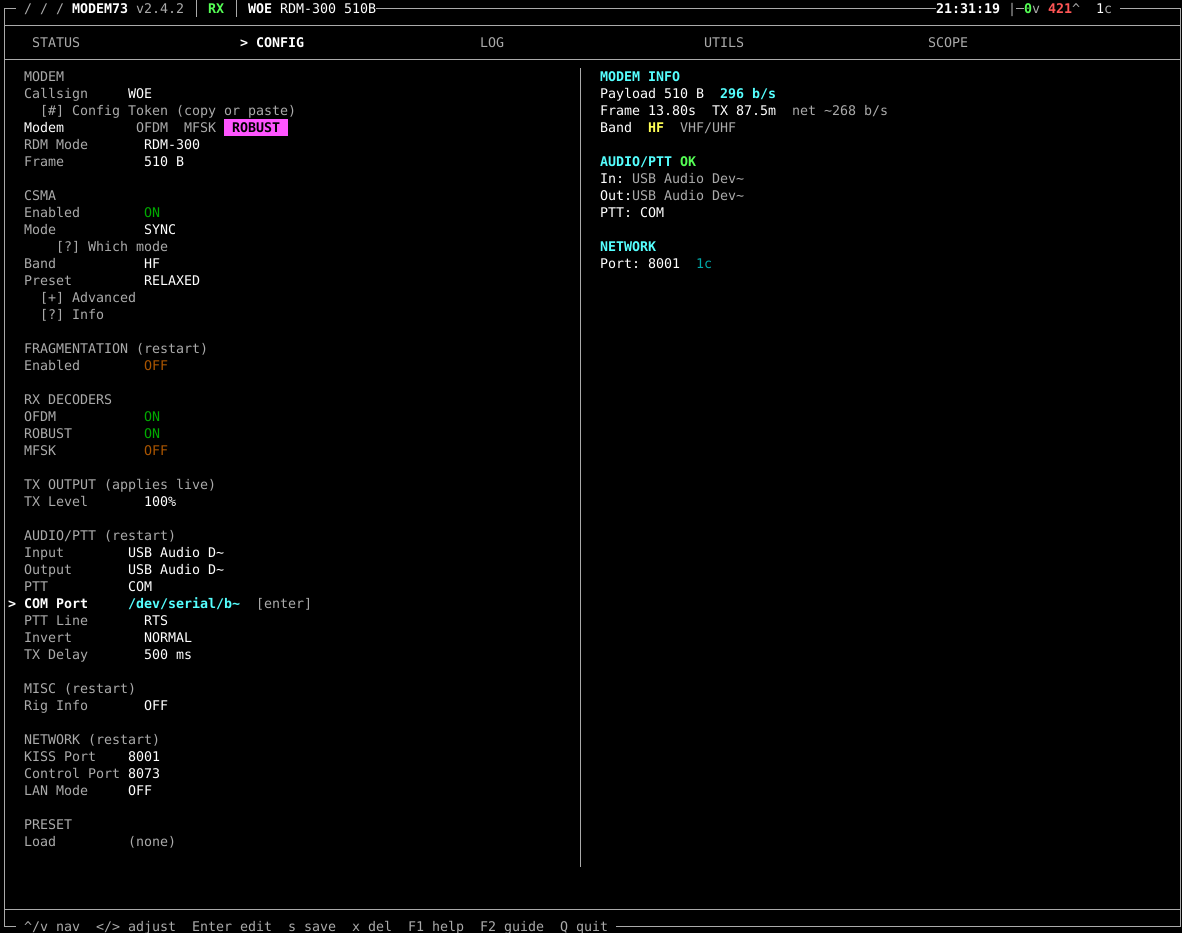Toggle Rig Info OFF setting
This screenshot has width=1182, height=933.
point(156,706)
